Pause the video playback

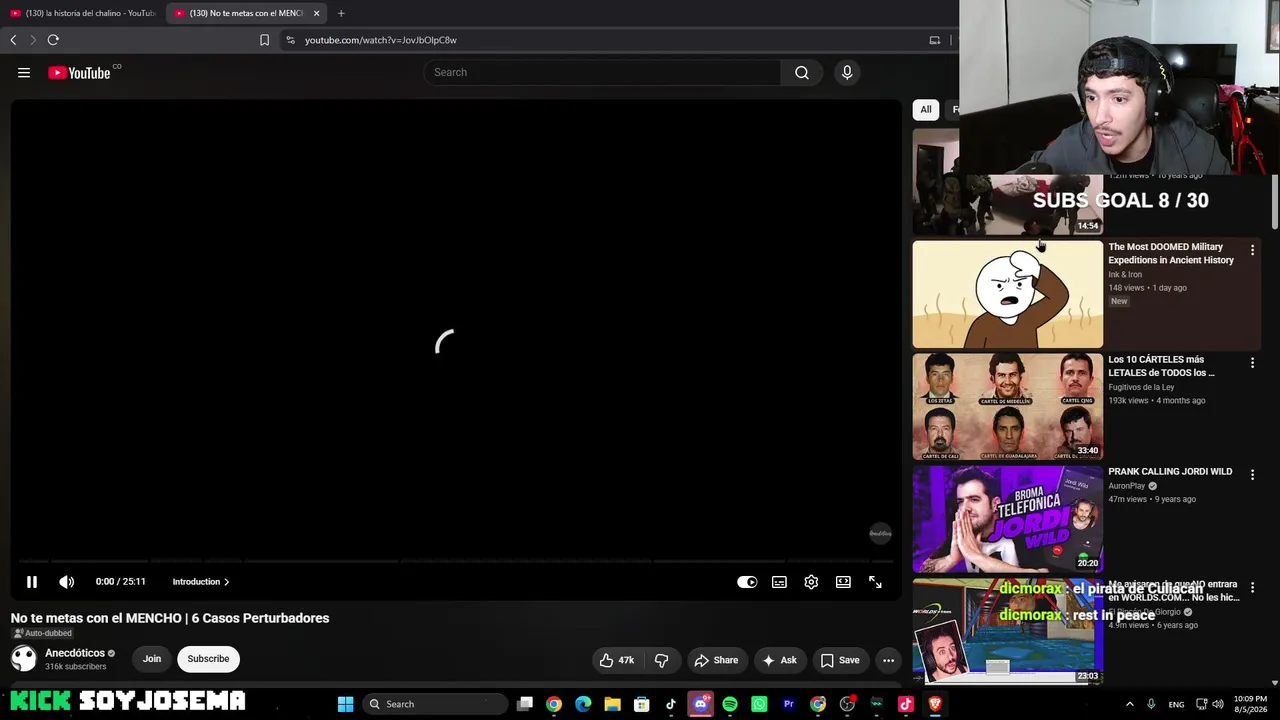tap(32, 582)
